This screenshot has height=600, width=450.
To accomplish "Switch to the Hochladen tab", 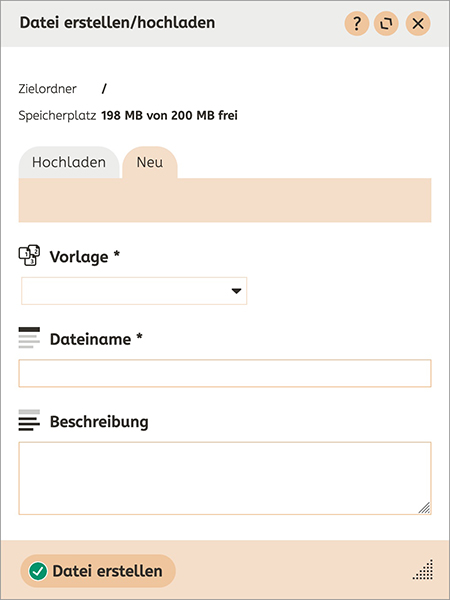I will click(x=69, y=162).
